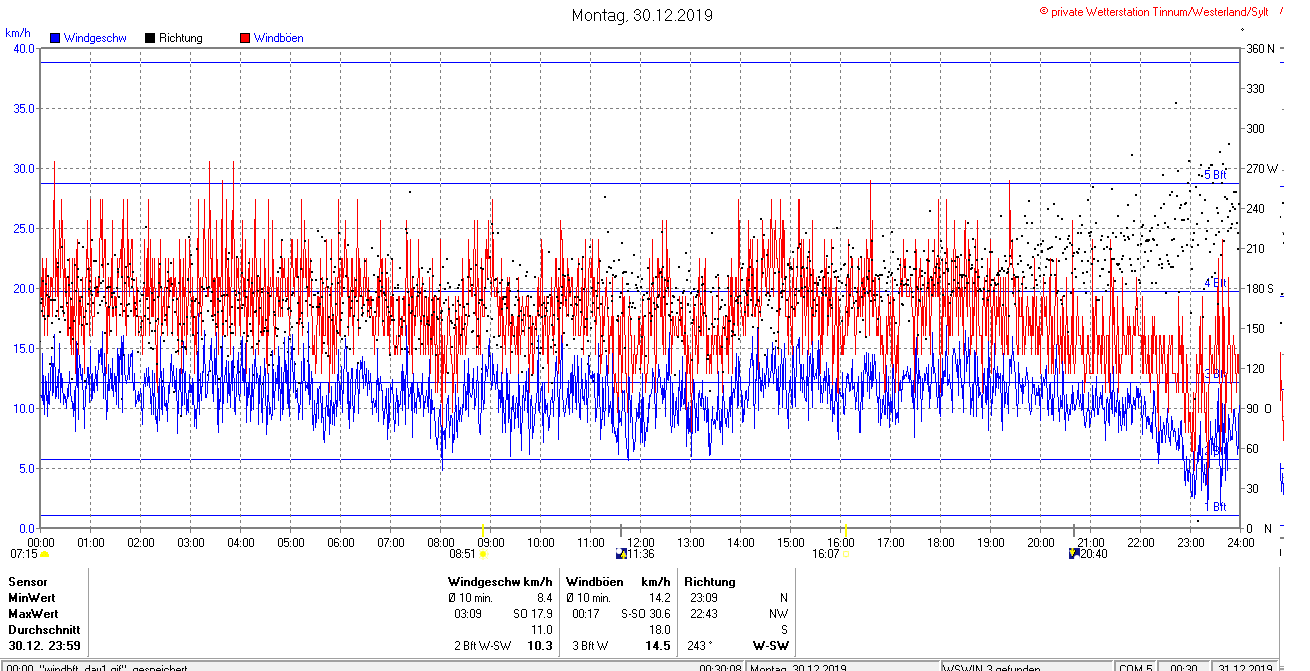The width and height of the screenshot is (1310, 671).
Task: Click the 06:00 time axis label
Action: pyautogui.click(x=340, y=542)
